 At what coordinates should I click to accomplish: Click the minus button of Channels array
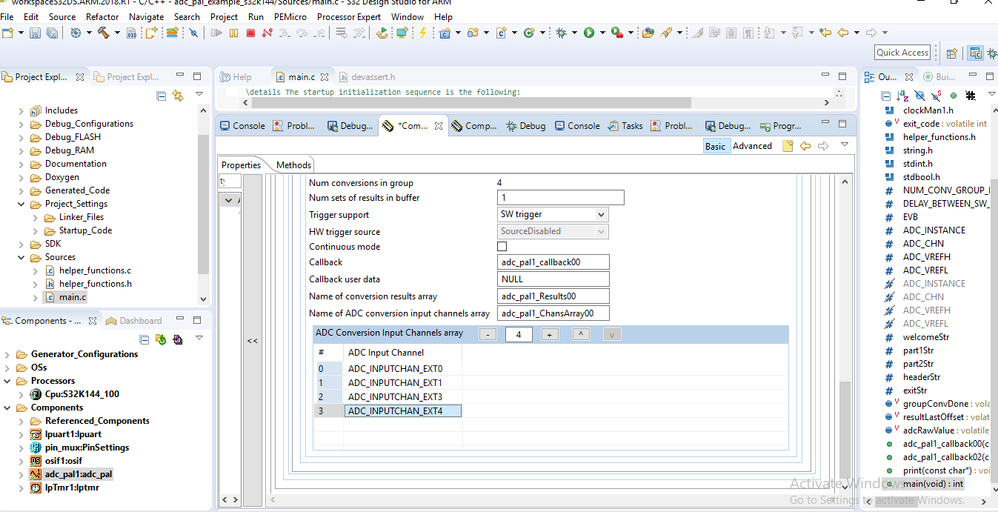point(488,334)
